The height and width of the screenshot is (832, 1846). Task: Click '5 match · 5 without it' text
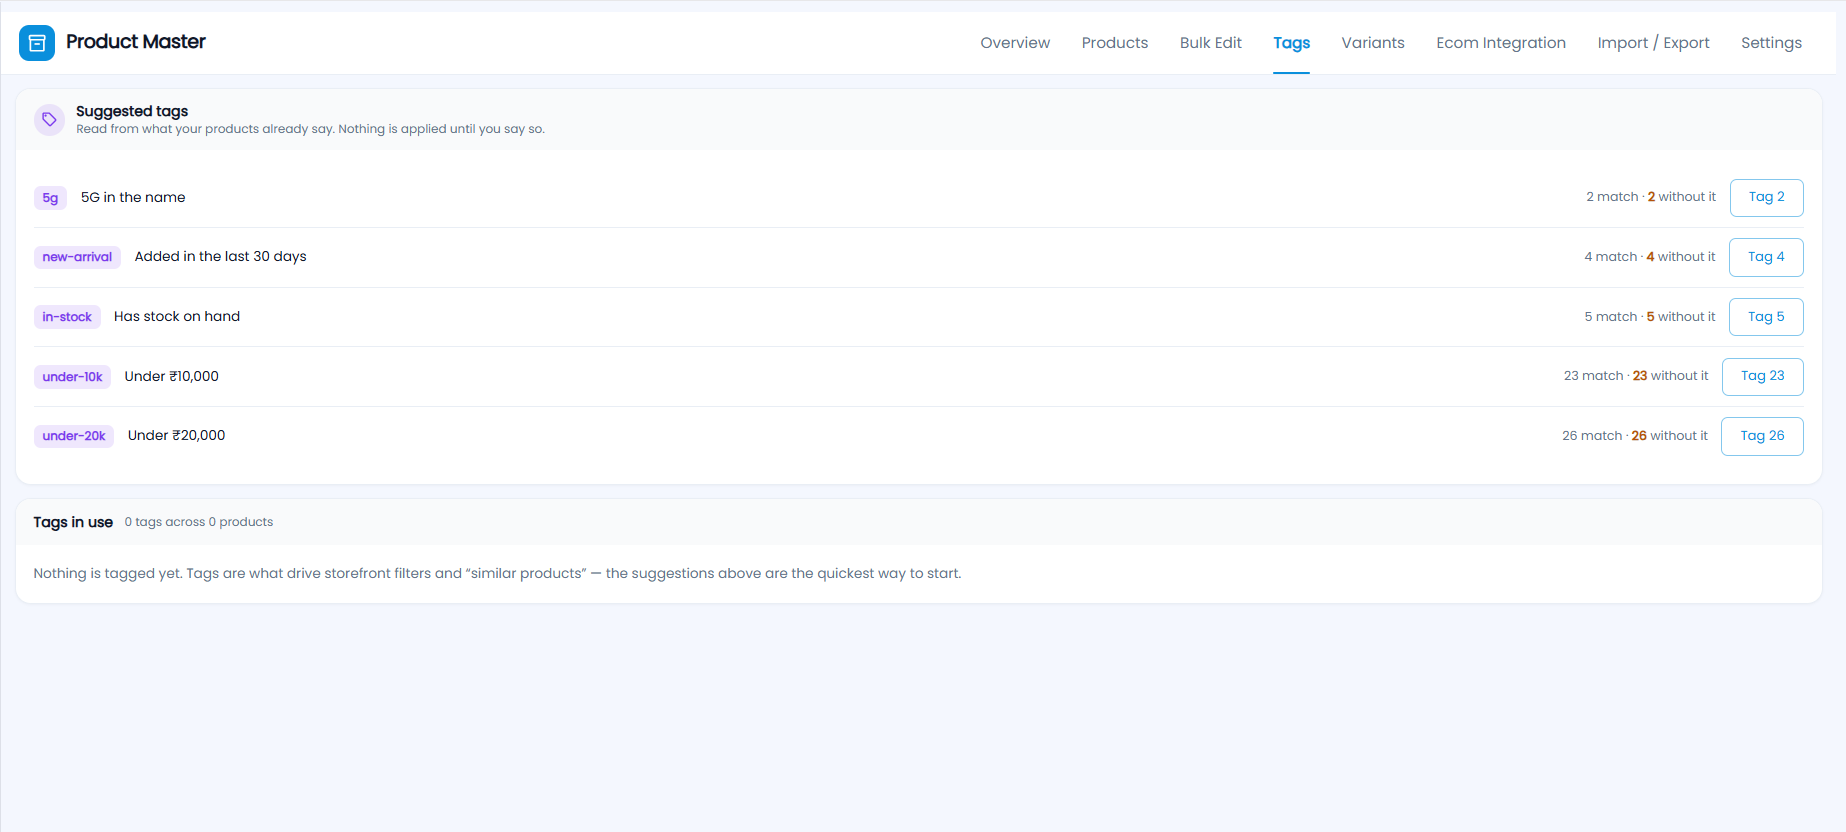click(x=1650, y=317)
